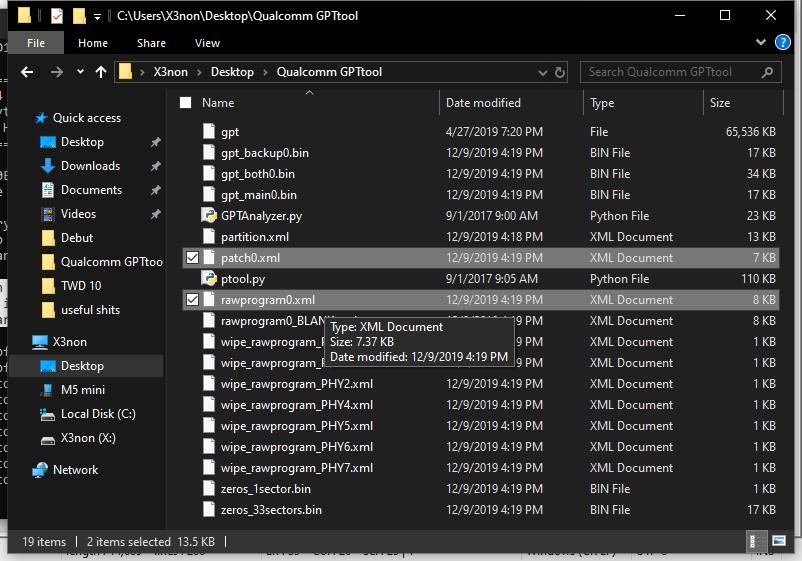802x561 pixels.
Task: Sort by the Date modified column
Action: coord(483,103)
